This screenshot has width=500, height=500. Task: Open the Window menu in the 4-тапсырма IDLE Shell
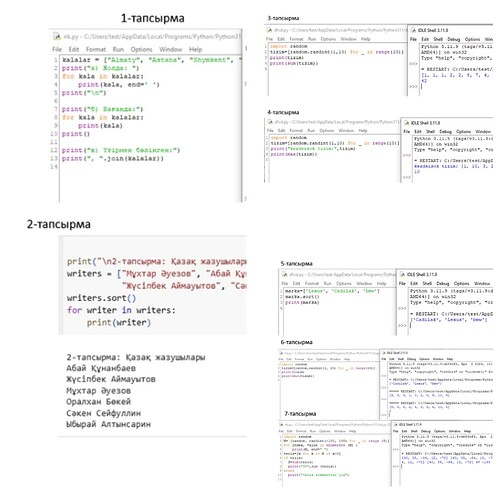click(483, 132)
